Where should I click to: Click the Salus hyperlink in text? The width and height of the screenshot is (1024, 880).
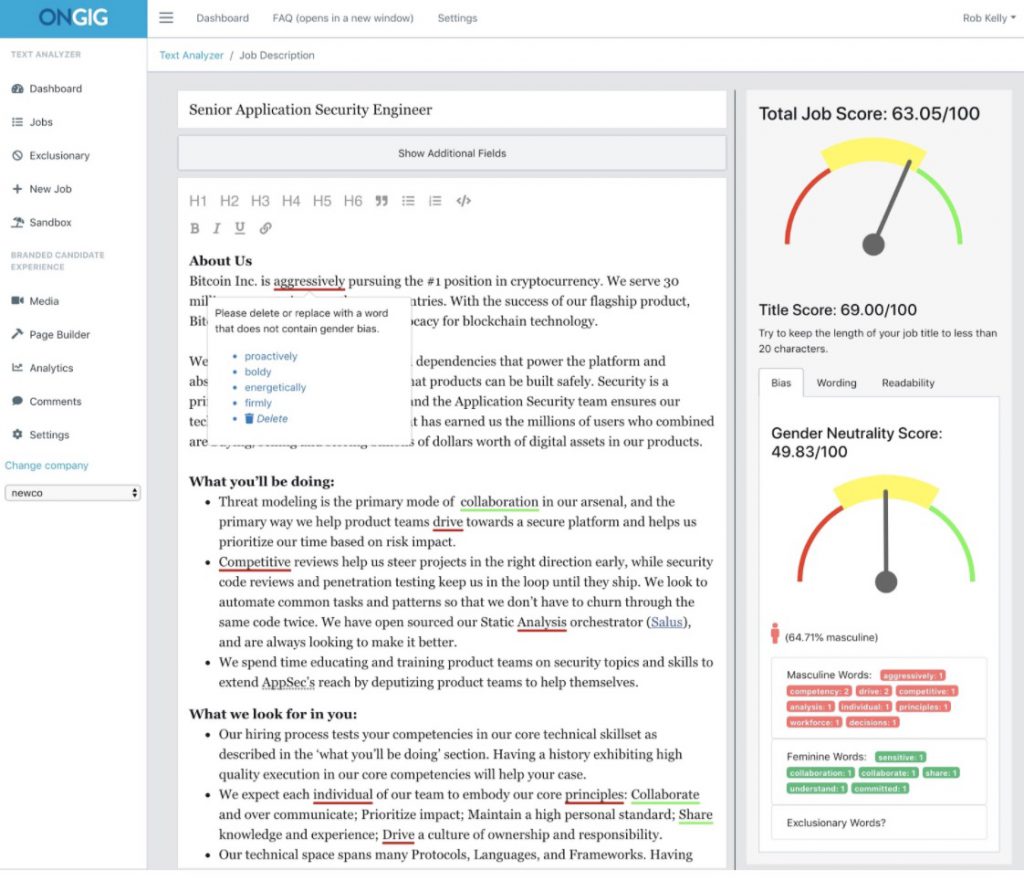[666, 622]
